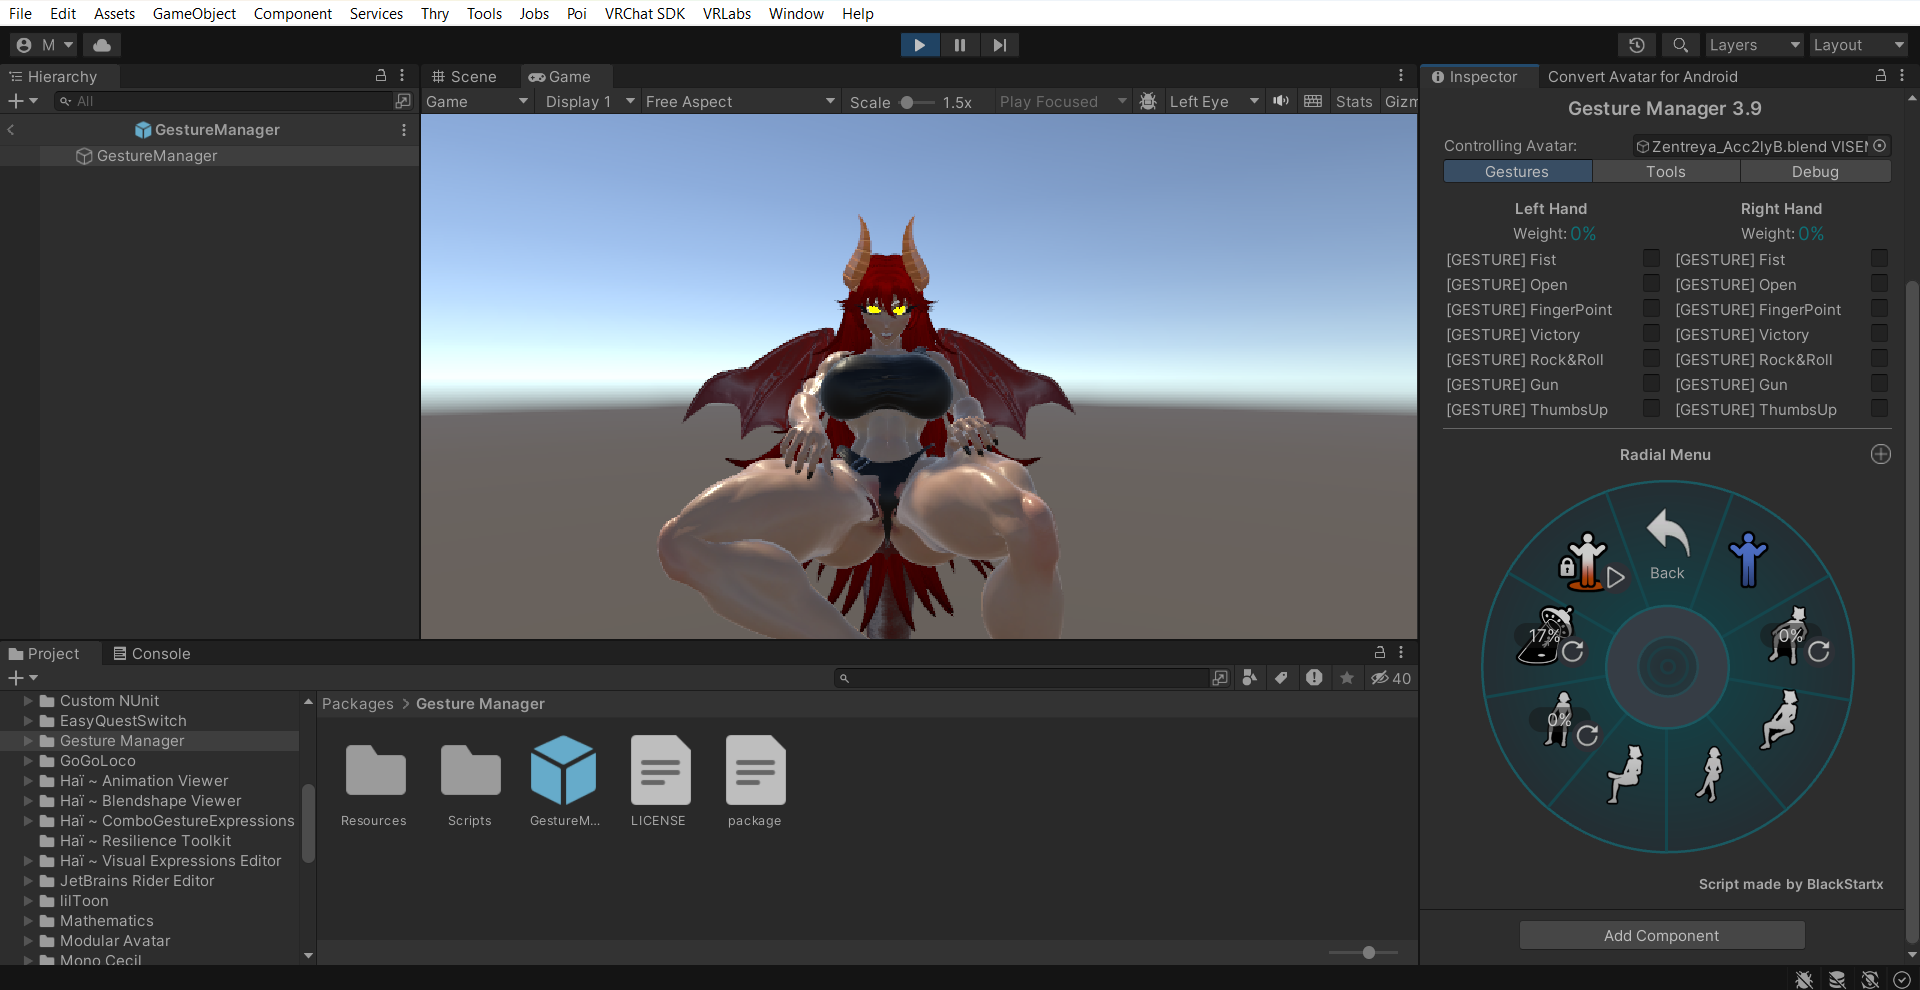Open the Game view keyboard shortcuts icon

pyautogui.click(x=1313, y=101)
